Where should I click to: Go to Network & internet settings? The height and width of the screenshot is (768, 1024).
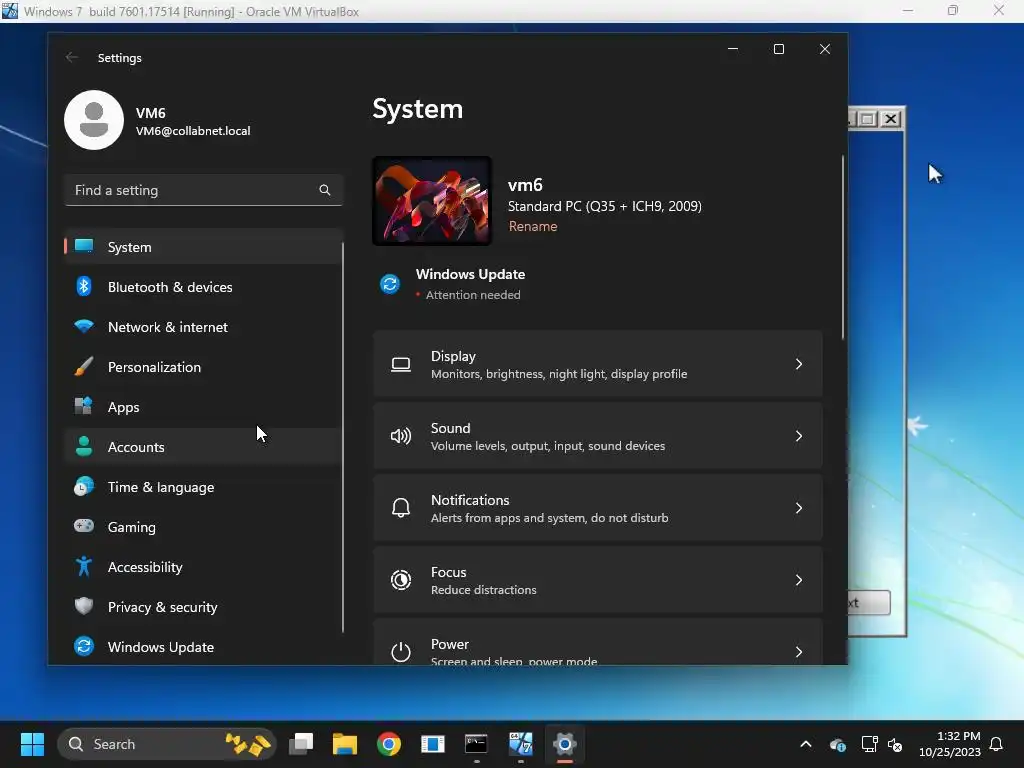(x=203, y=327)
